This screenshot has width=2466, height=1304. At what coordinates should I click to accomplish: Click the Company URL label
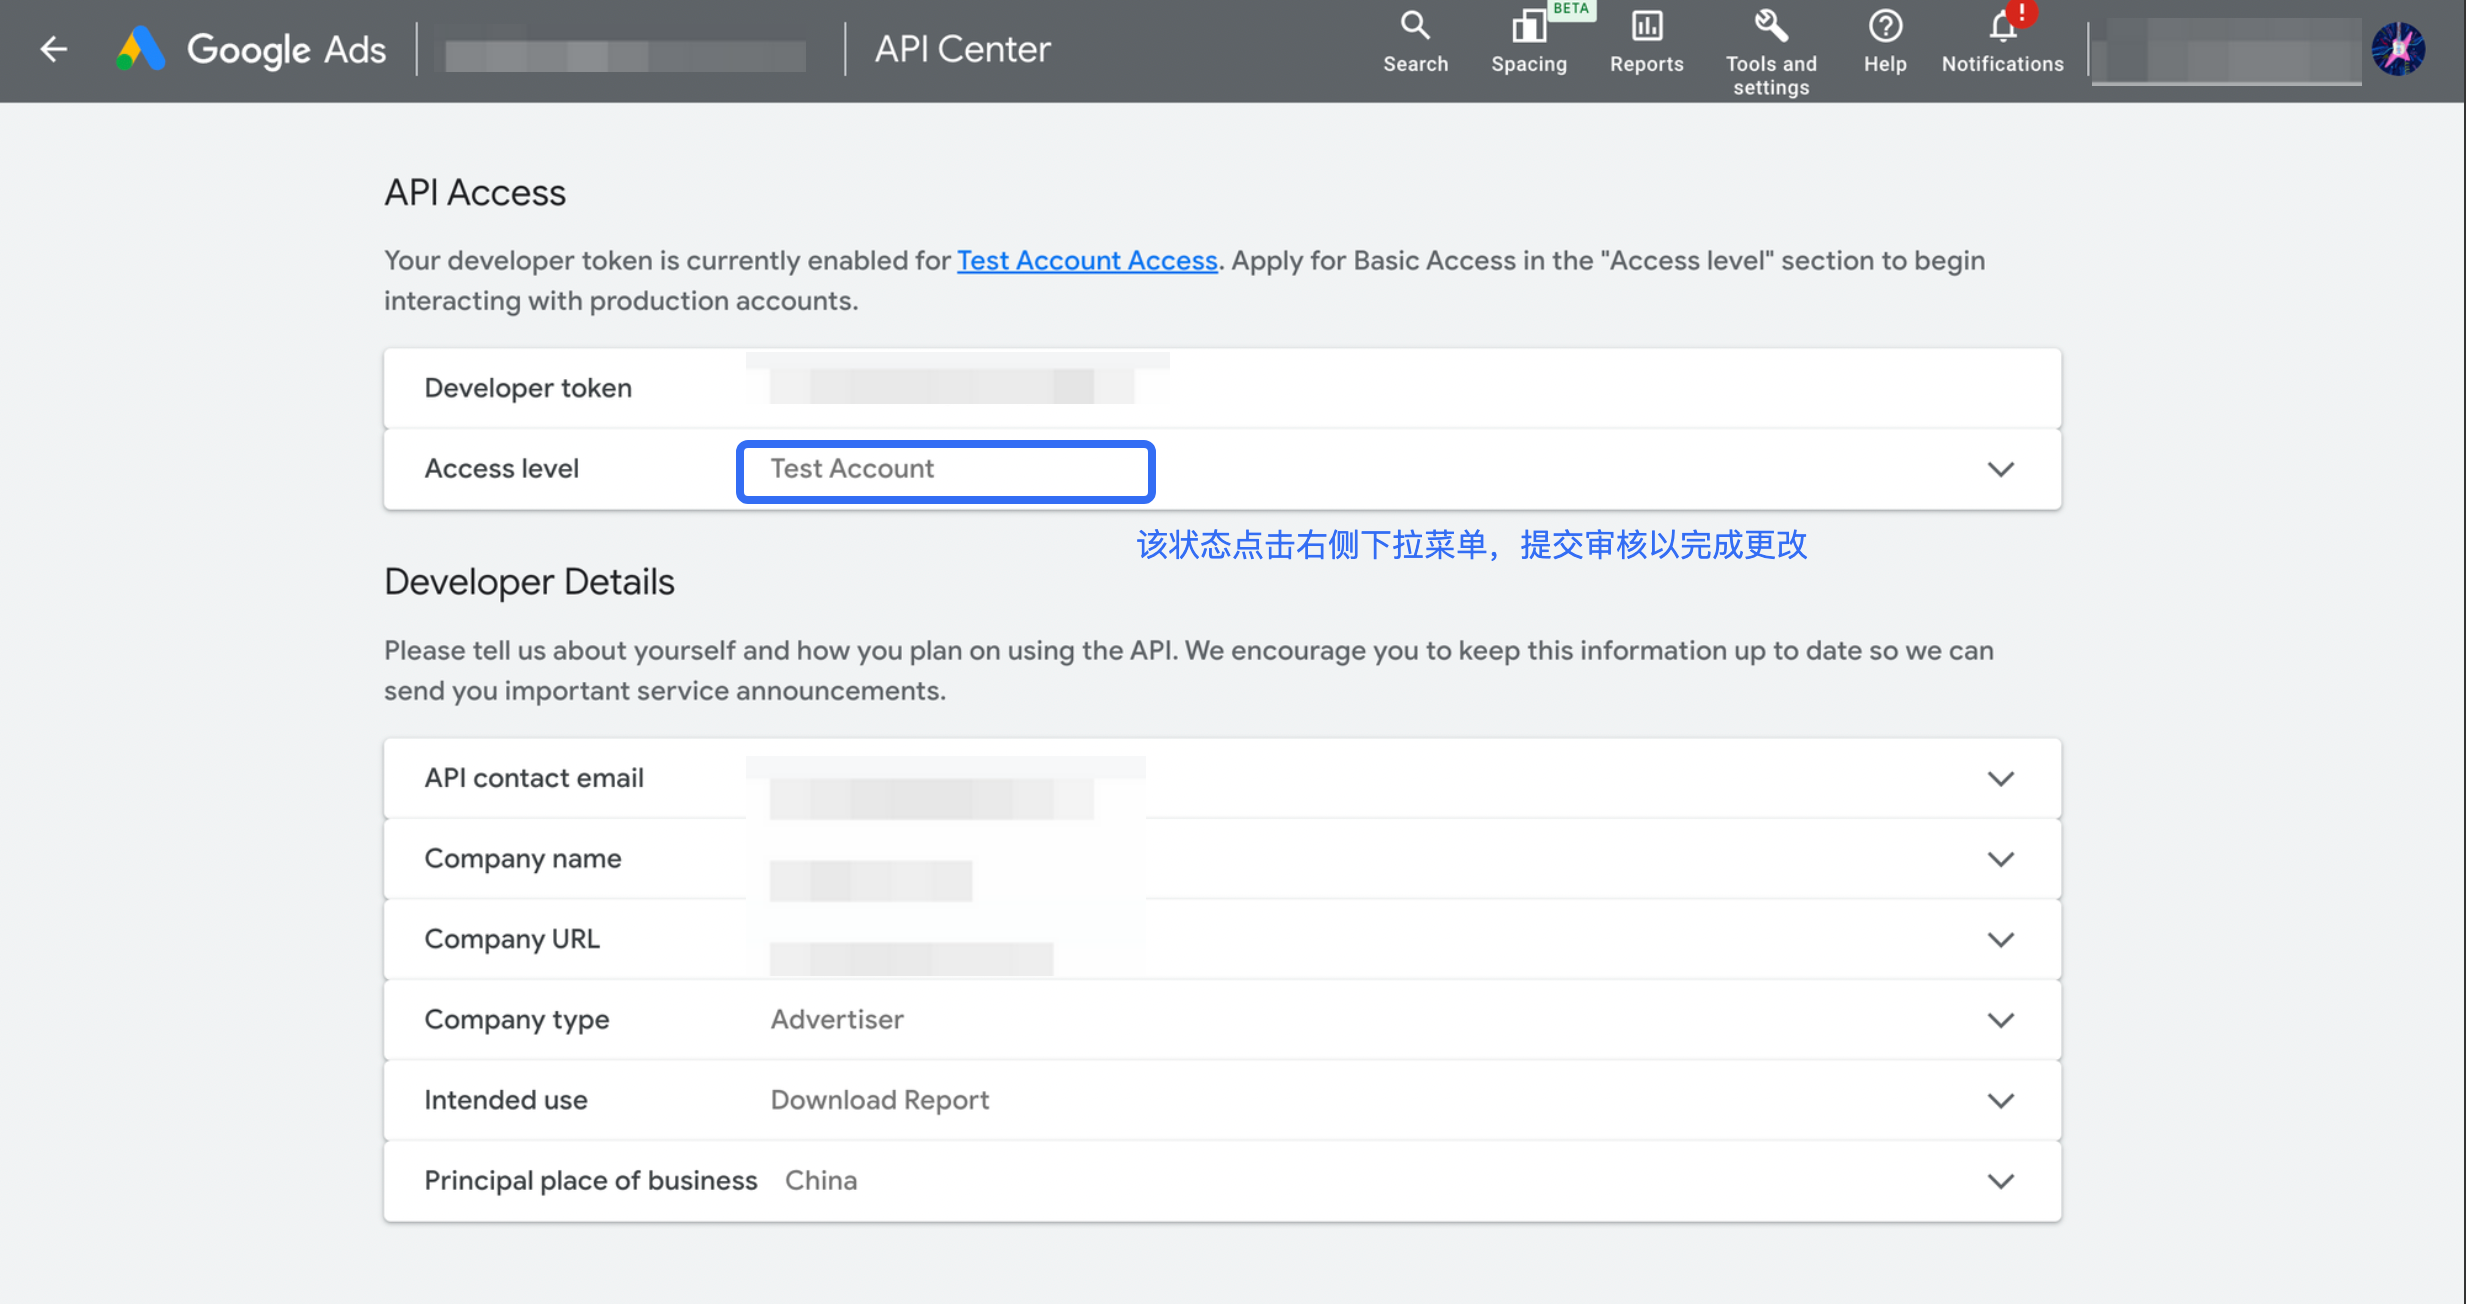point(512,940)
